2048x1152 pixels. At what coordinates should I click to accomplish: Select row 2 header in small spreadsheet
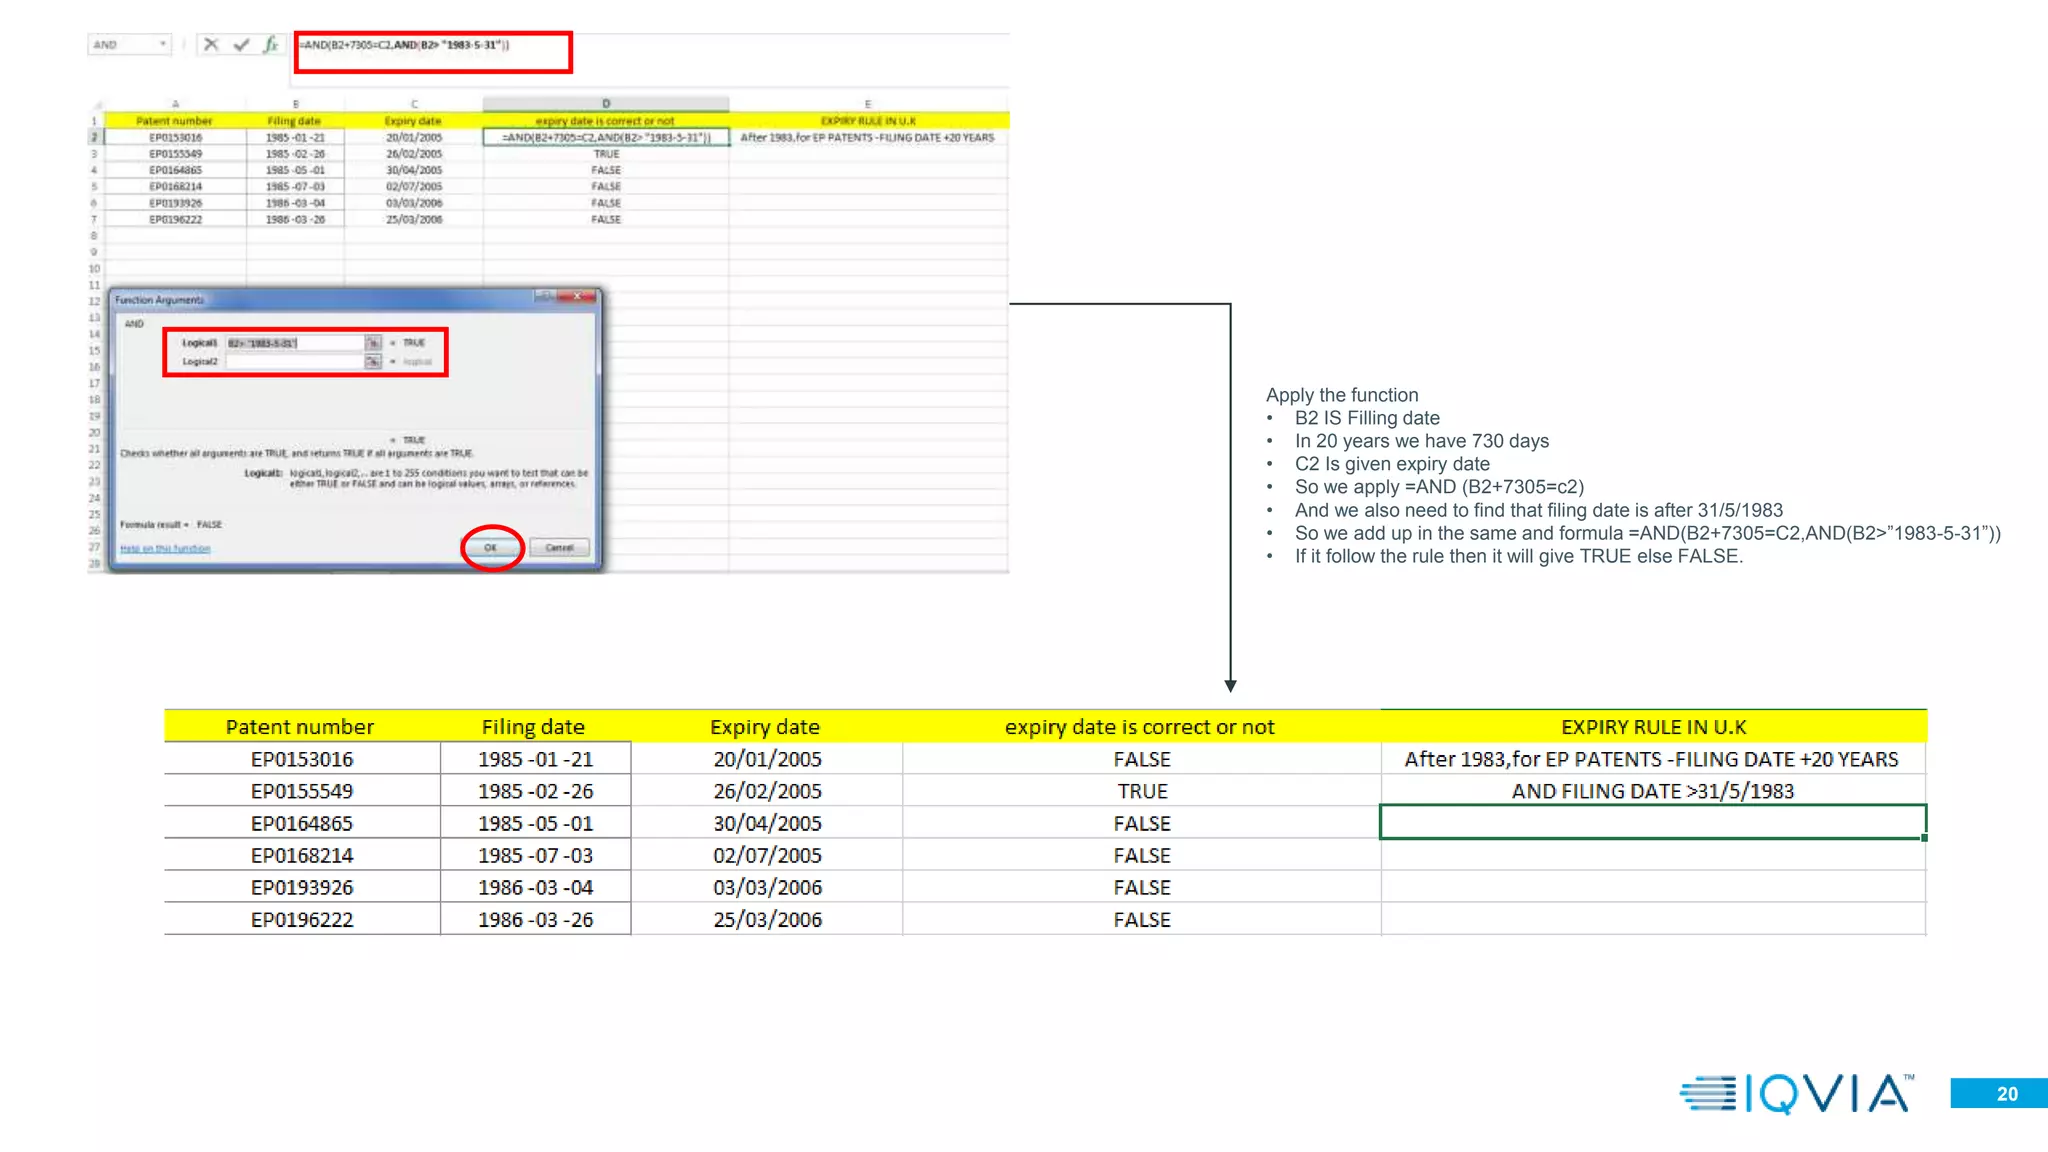pos(95,137)
